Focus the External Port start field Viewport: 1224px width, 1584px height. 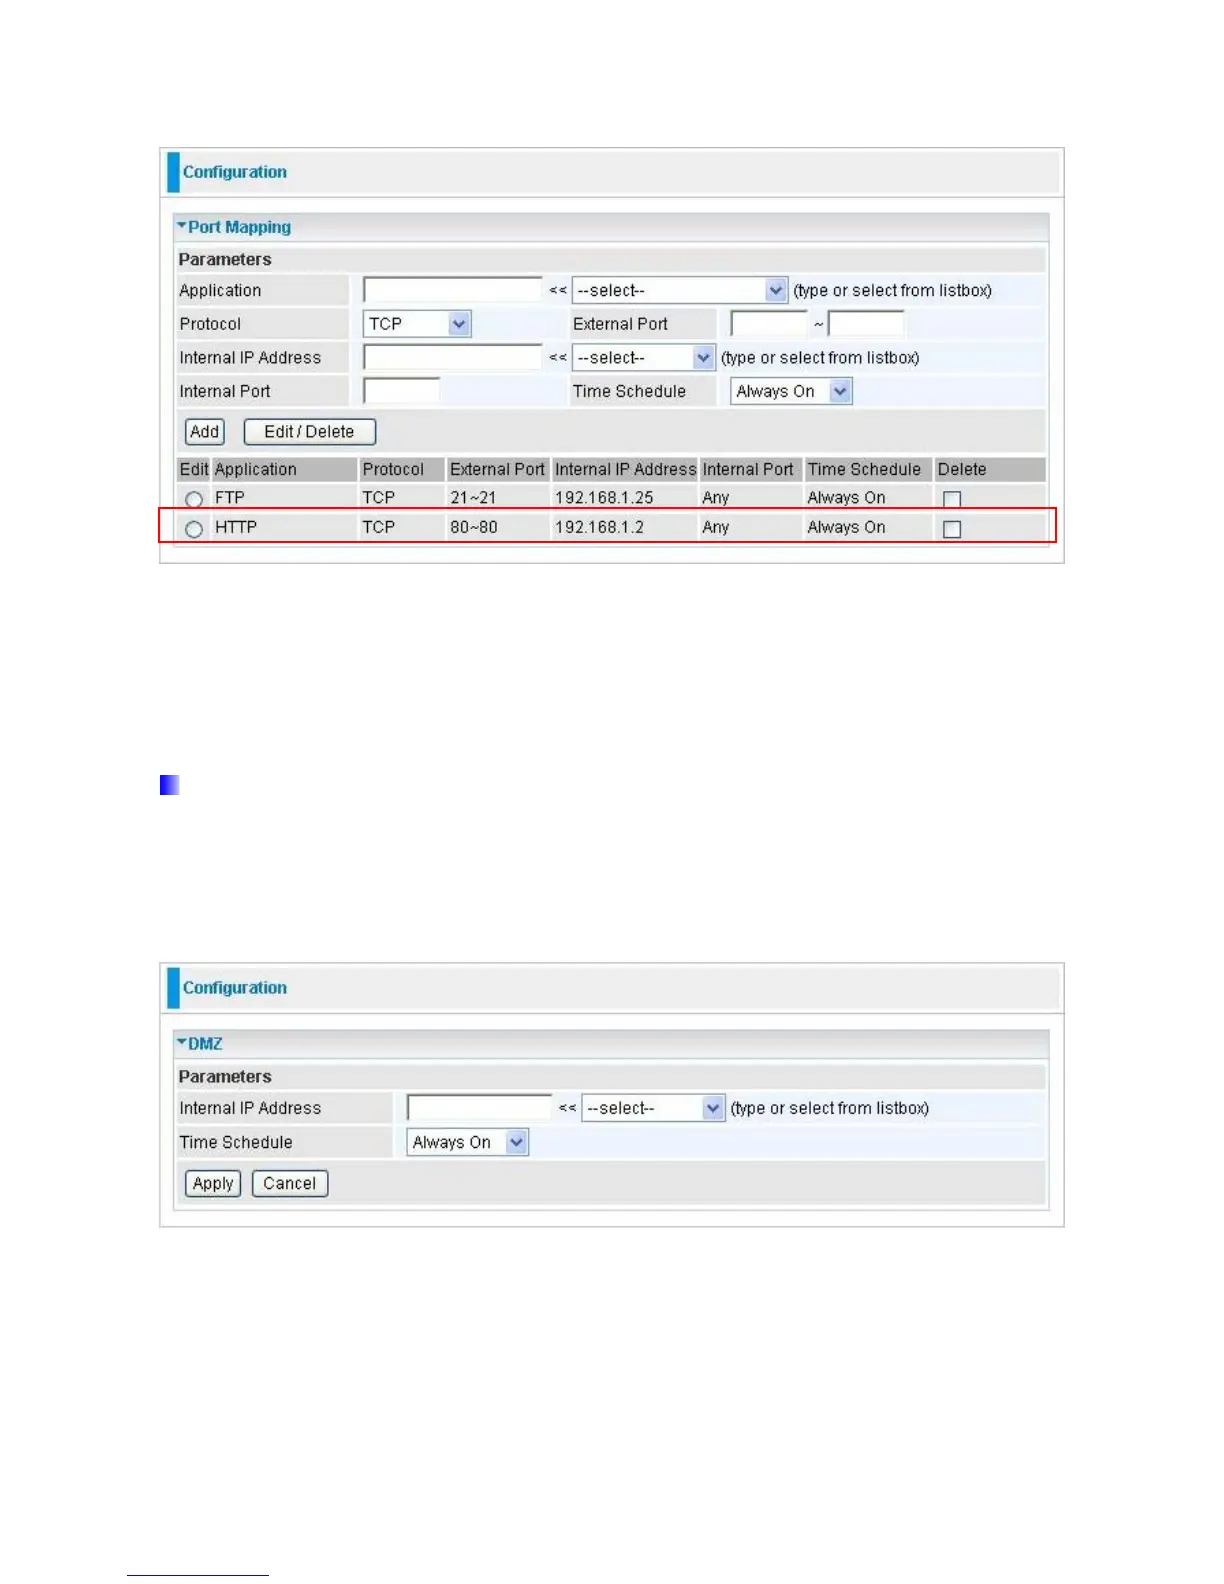(x=769, y=324)
